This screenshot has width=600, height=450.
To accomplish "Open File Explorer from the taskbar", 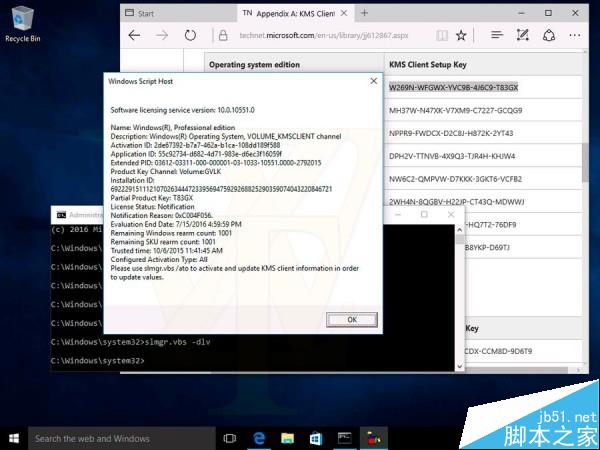I will [286, 438].
